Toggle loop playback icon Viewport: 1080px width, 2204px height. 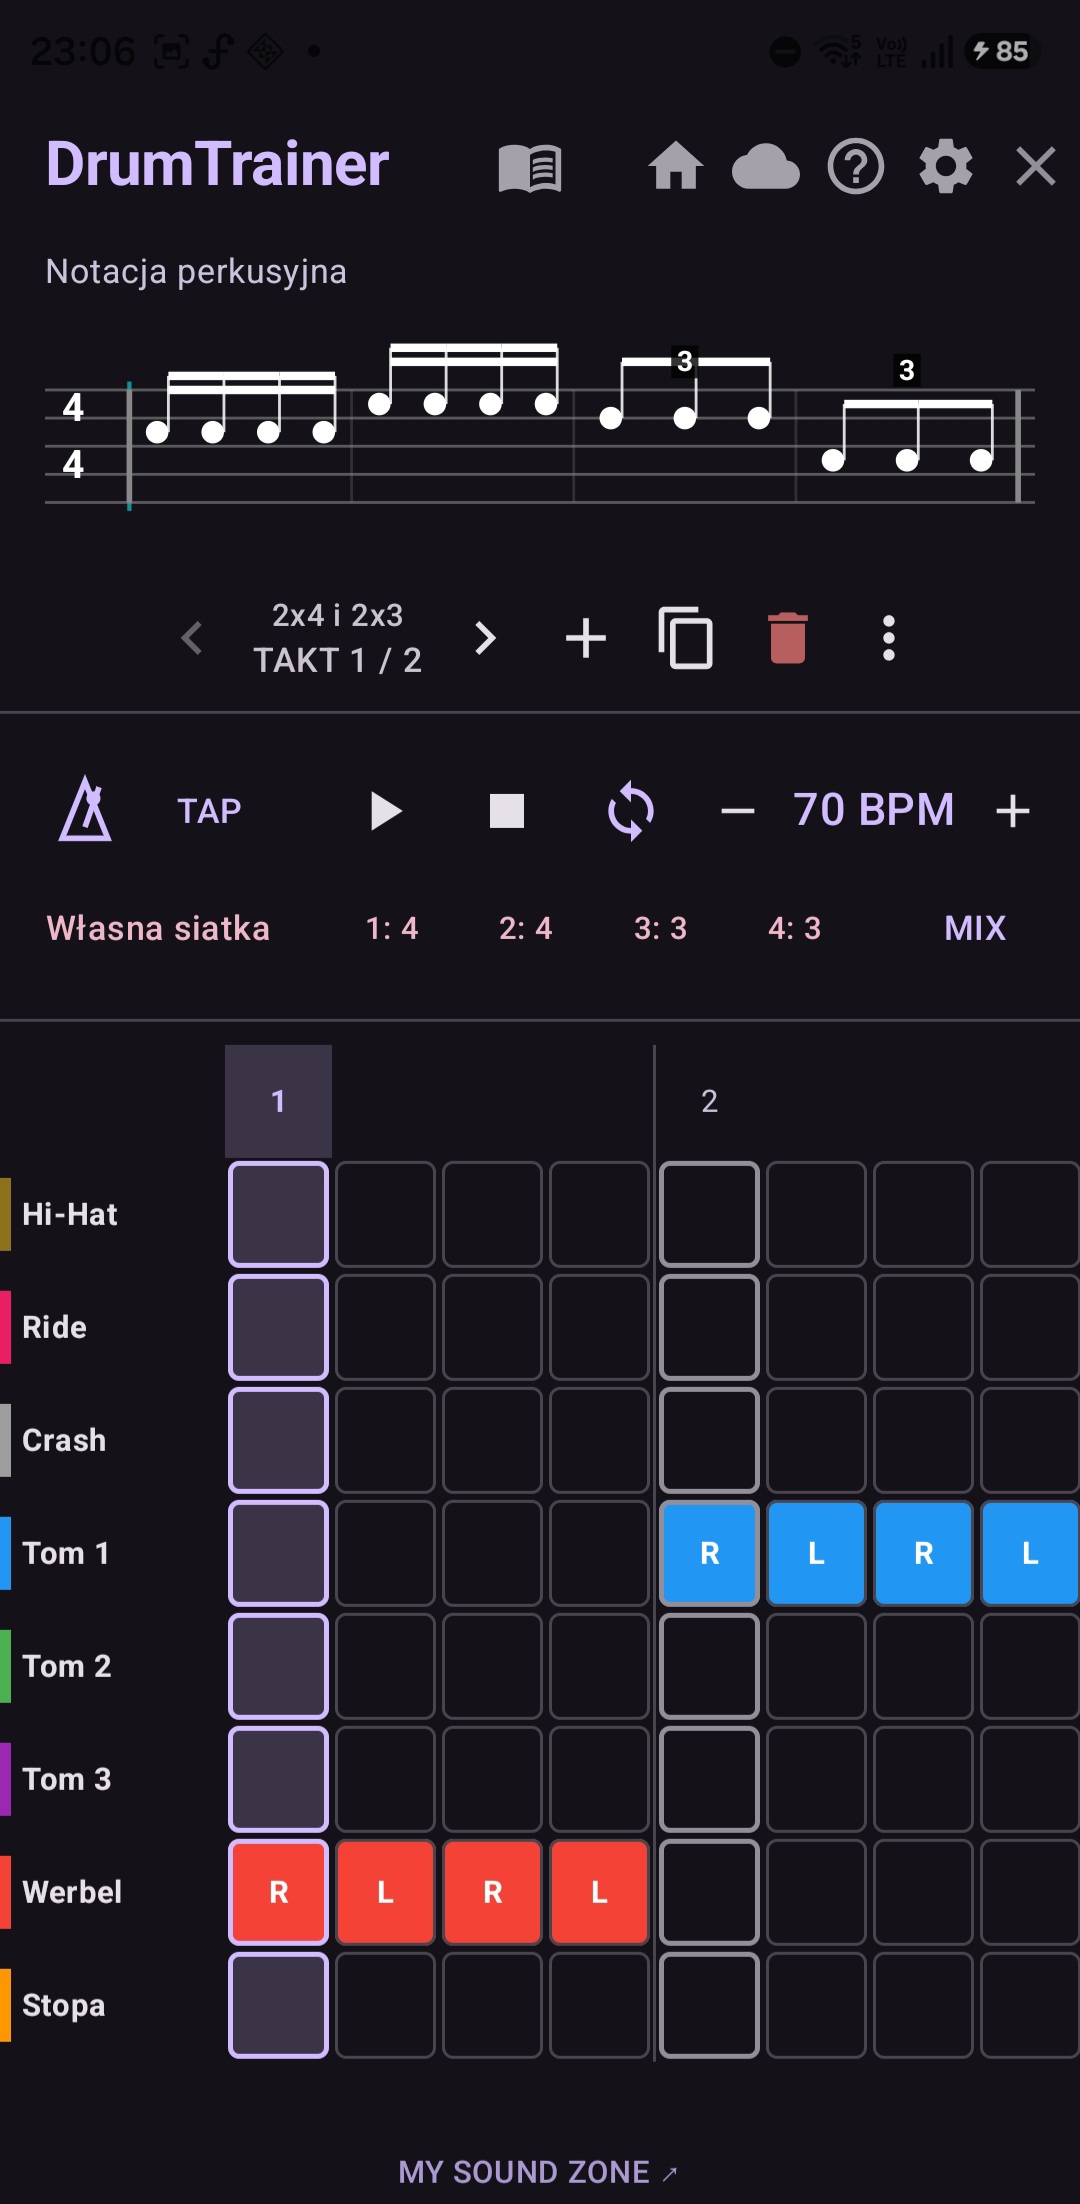coord(631,811)
